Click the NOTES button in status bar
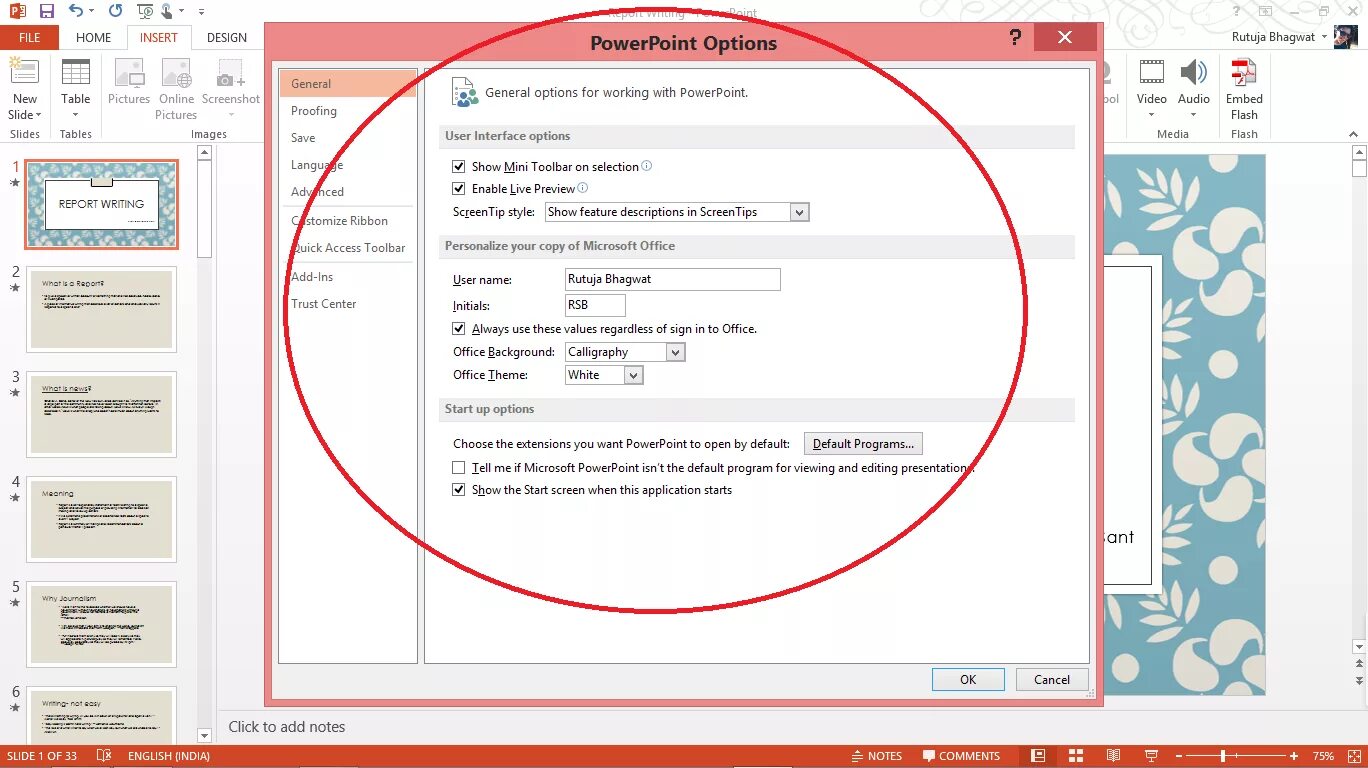This screenshot has height=768, width=1368. click(x=876, y=756)
